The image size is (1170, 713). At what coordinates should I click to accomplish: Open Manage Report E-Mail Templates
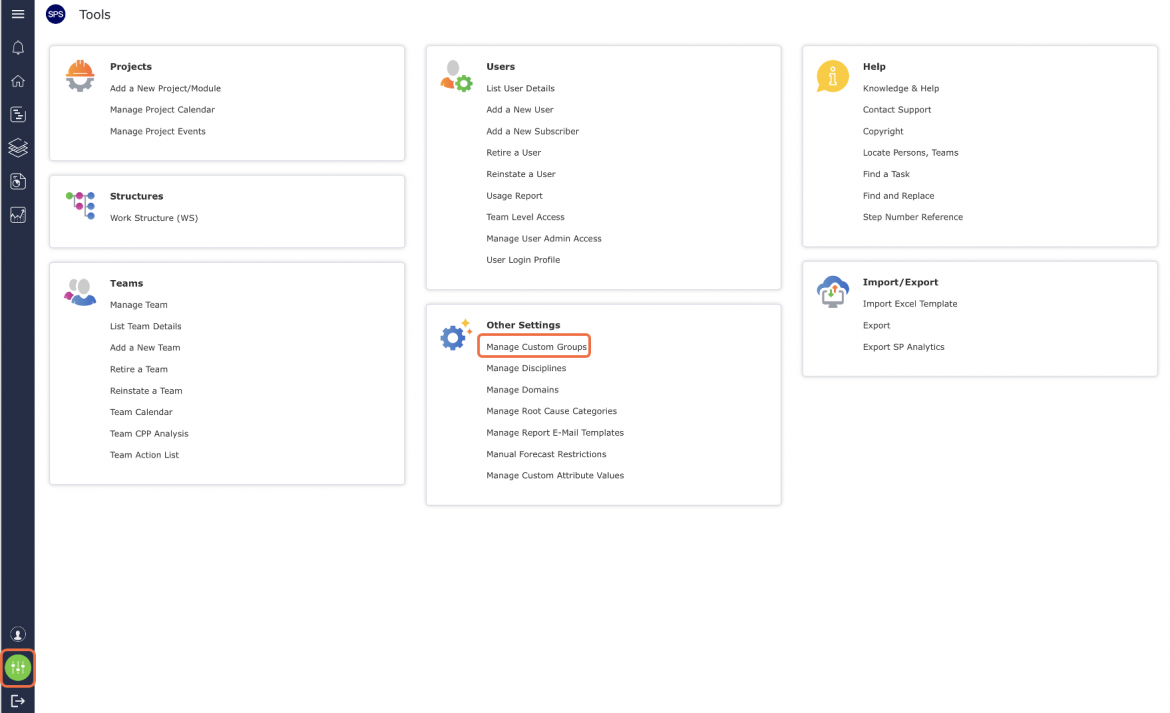[x=554, y=433]
